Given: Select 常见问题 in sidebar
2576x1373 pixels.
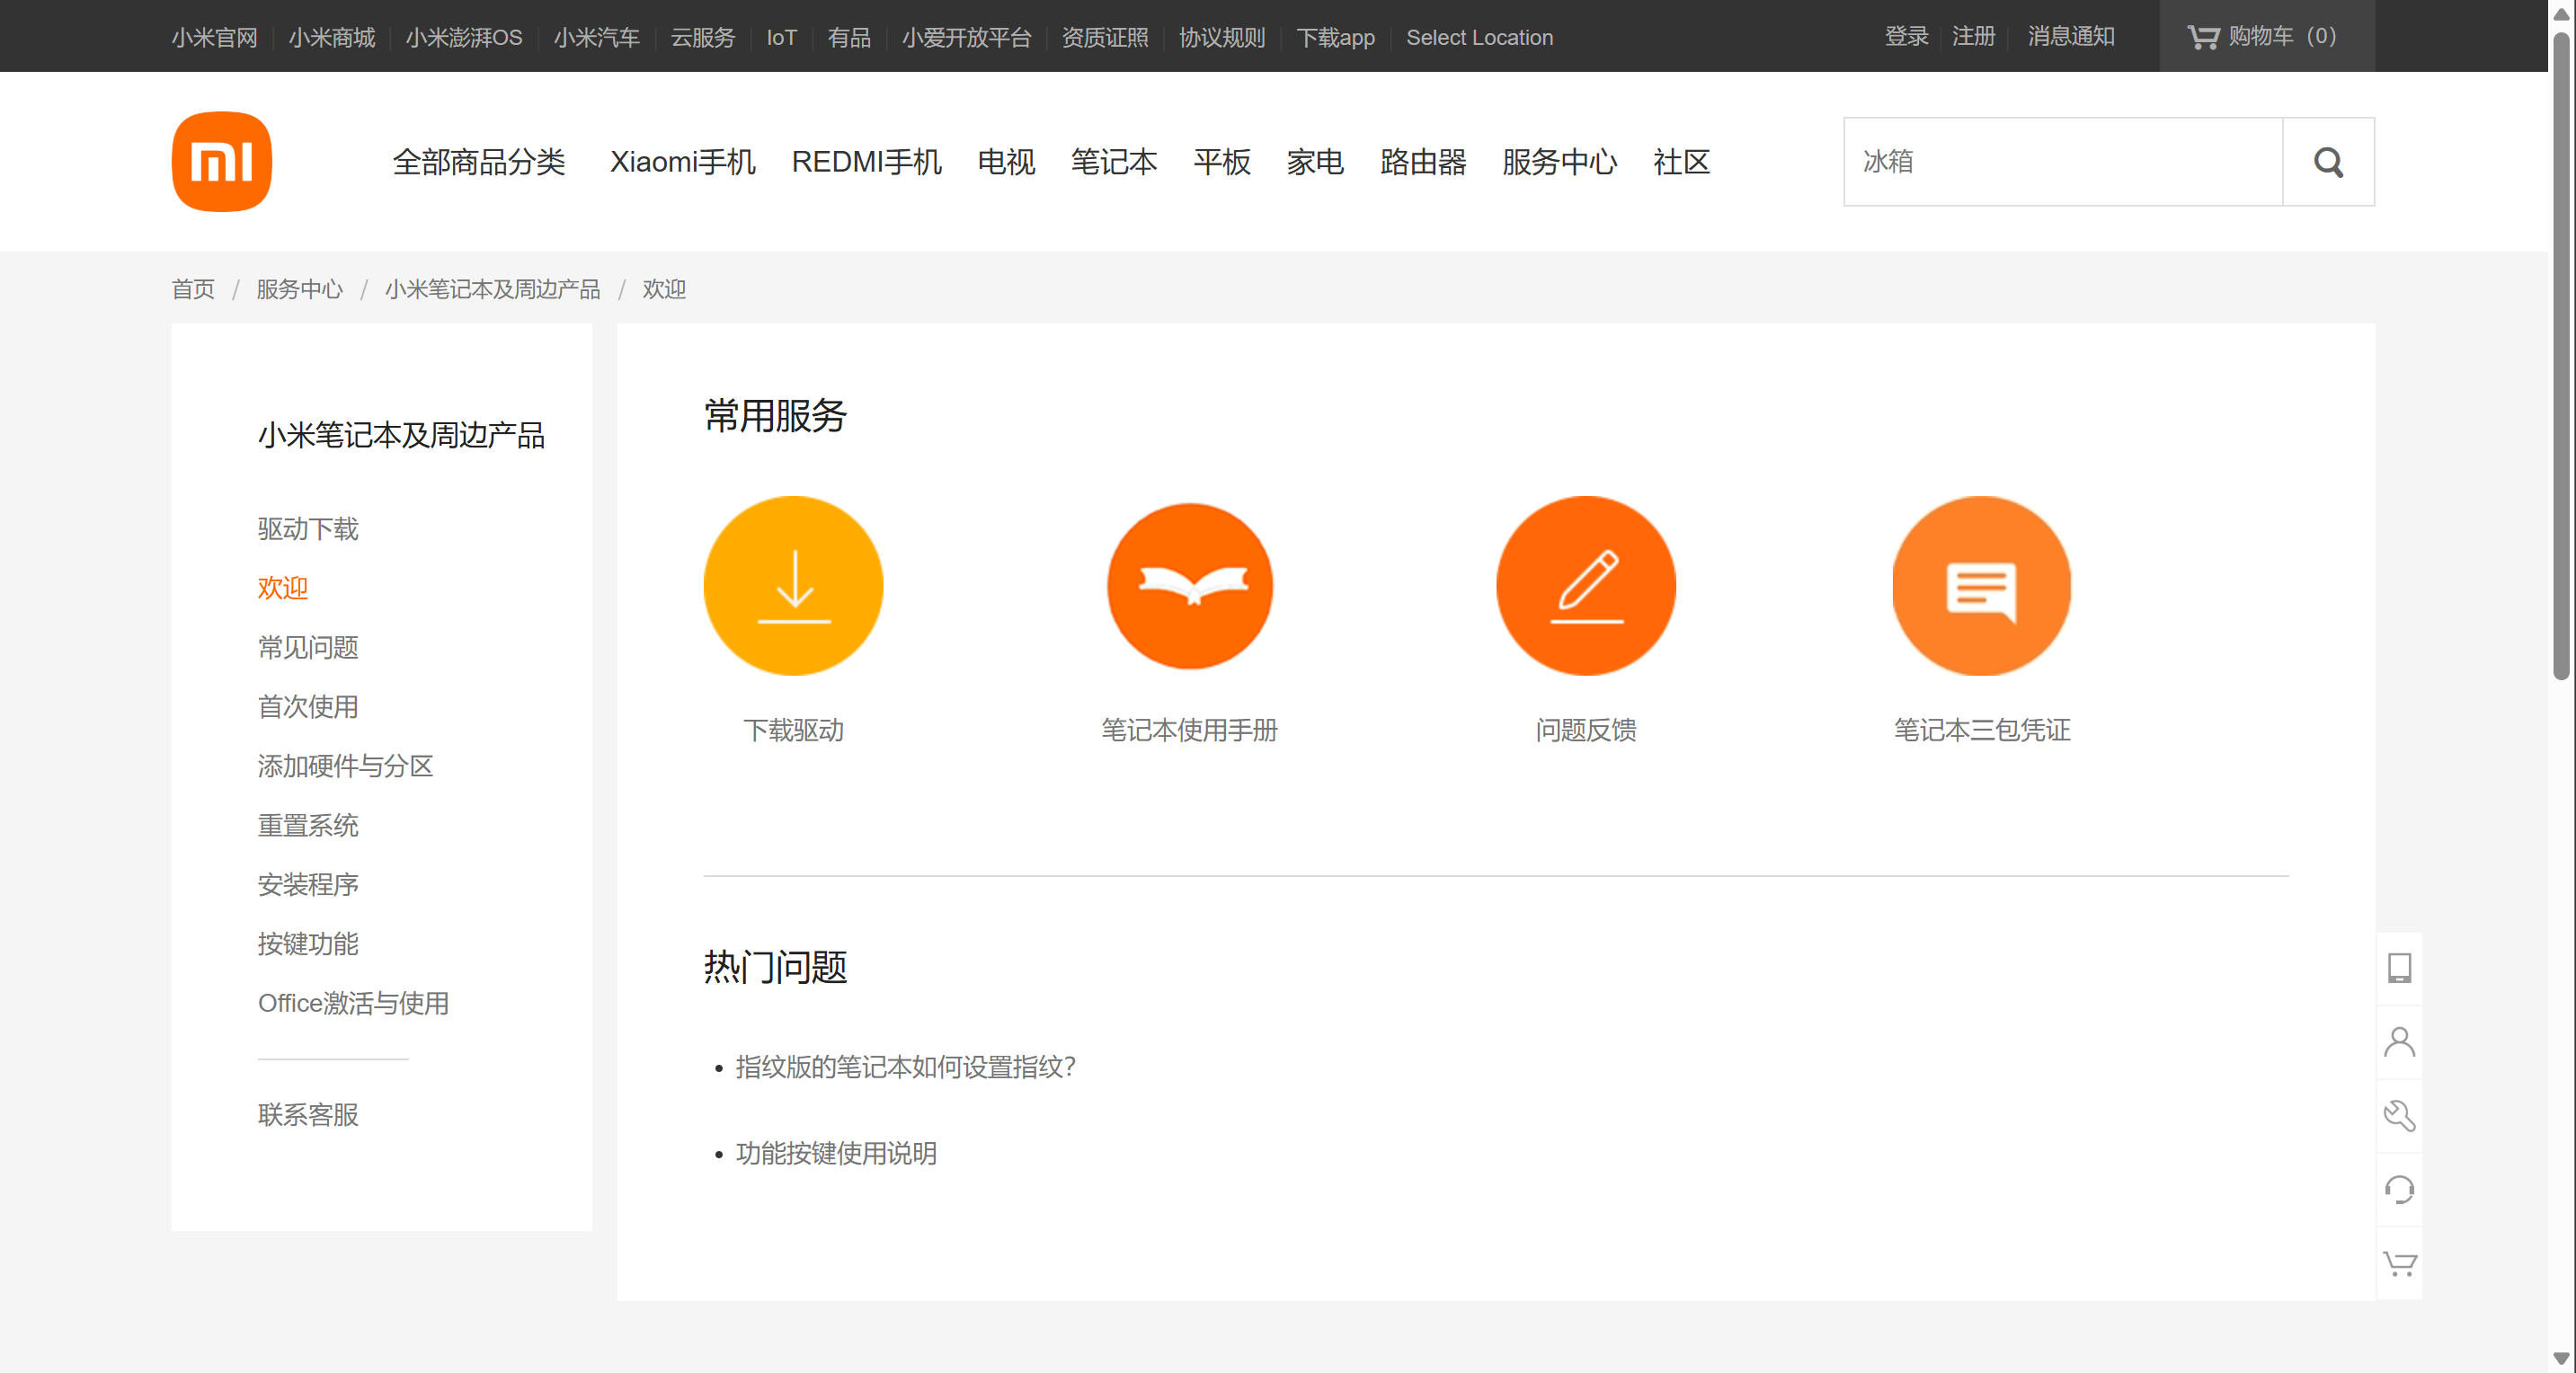Looking at the screenshot, I should pyautogui.click(x=308, y=647).
